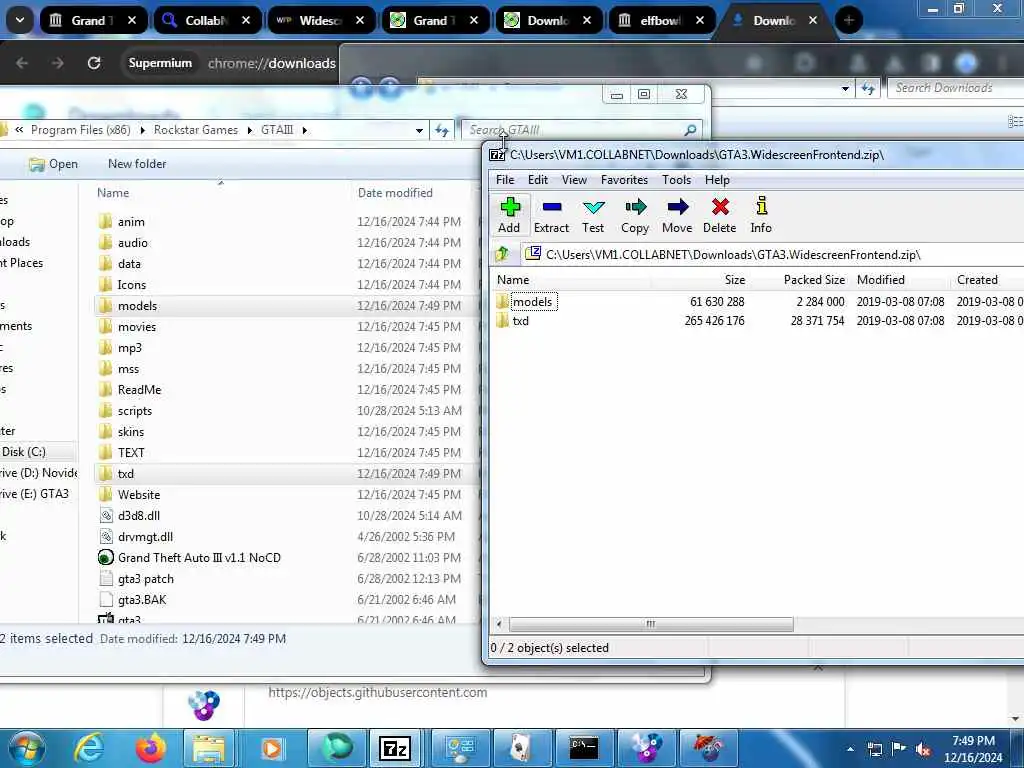This screenshot has width=1024, height=768.
Task: Expand arrow after GTAIII breadcrumb
Action: point(305,130)
